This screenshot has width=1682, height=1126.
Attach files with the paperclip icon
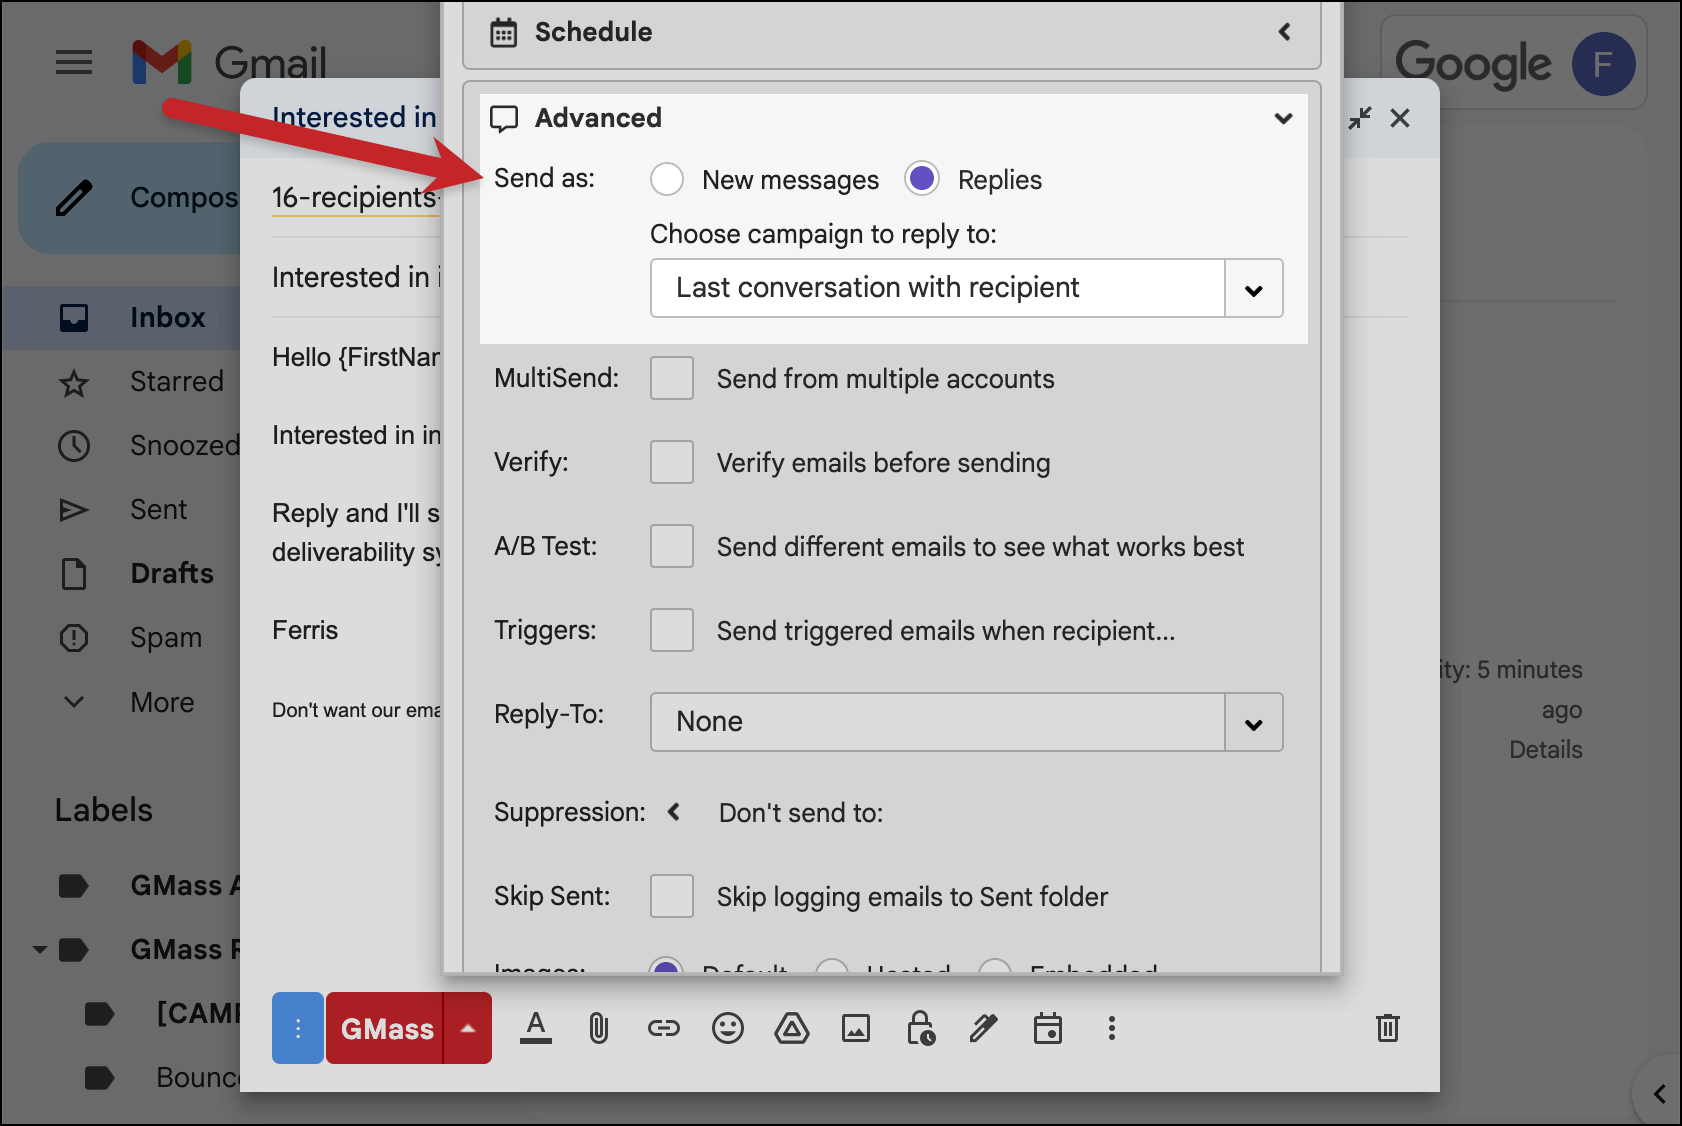[x=599, y=1028]
